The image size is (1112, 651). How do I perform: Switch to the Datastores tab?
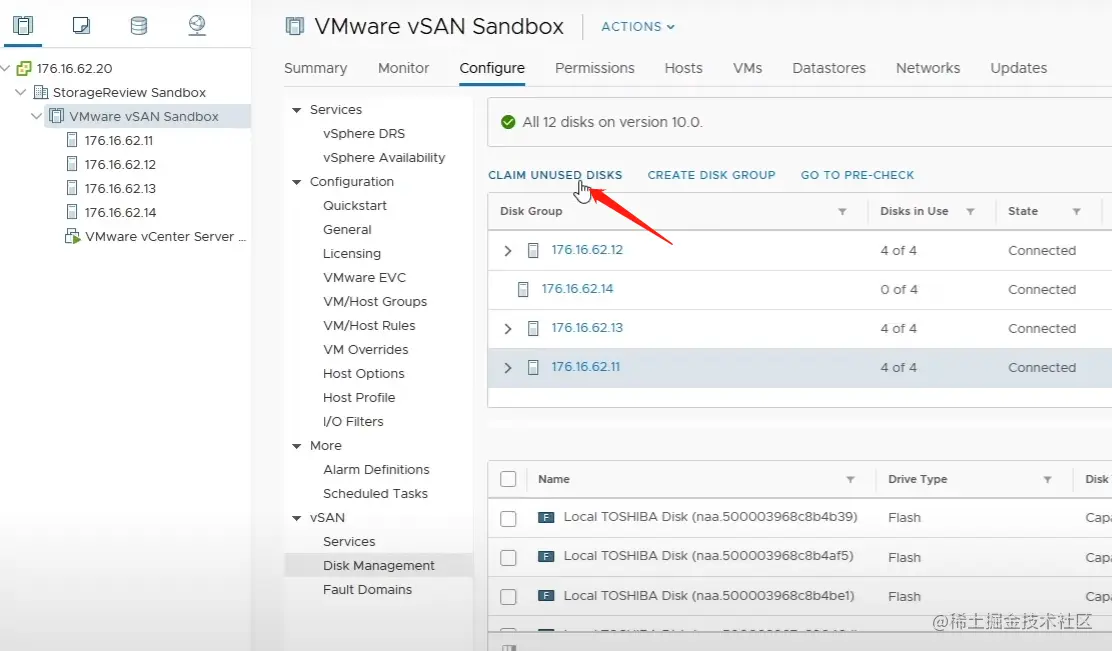[829, 68]
